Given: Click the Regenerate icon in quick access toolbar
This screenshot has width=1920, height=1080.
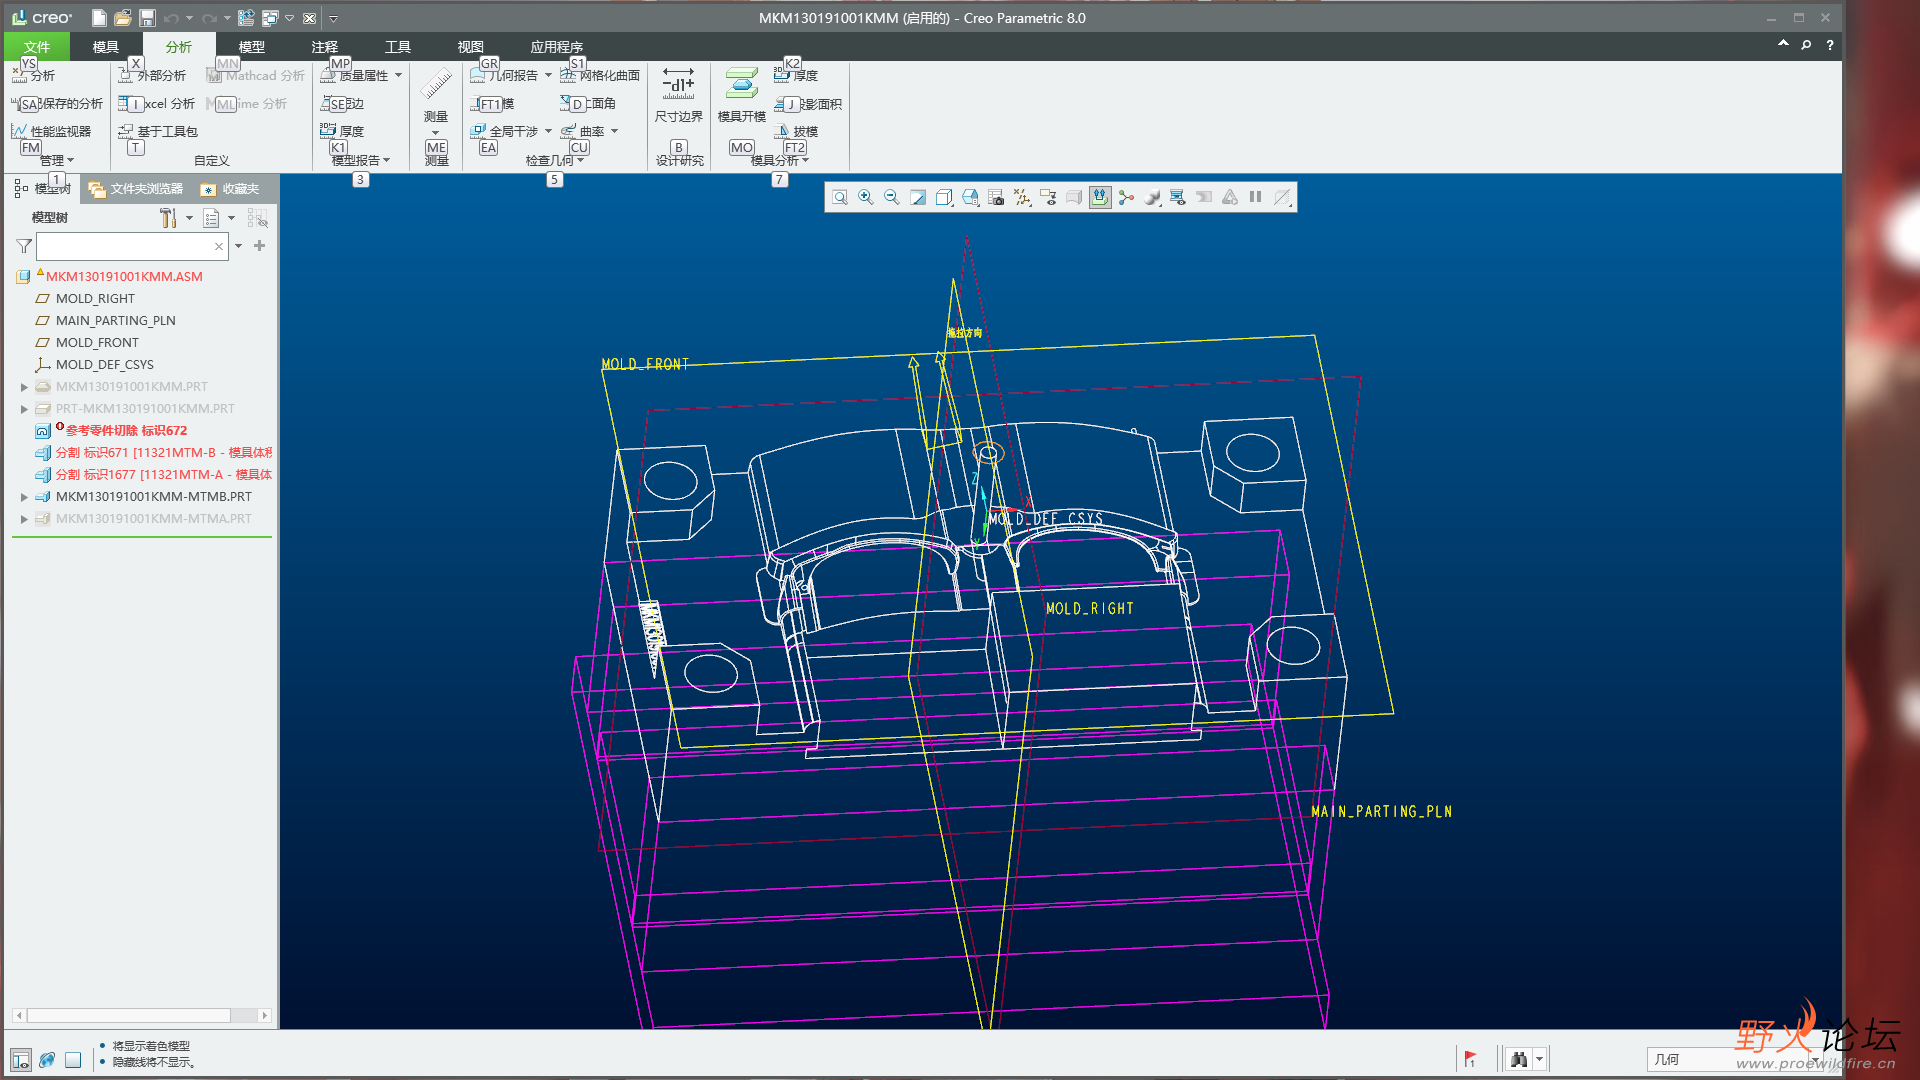Looking at the screenshot, I should click(246, 18).
